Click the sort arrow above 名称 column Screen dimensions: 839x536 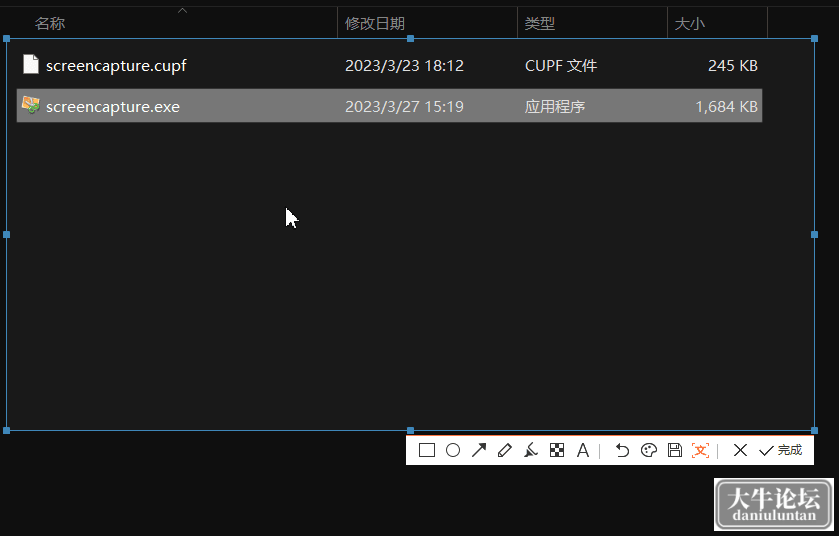182,10
